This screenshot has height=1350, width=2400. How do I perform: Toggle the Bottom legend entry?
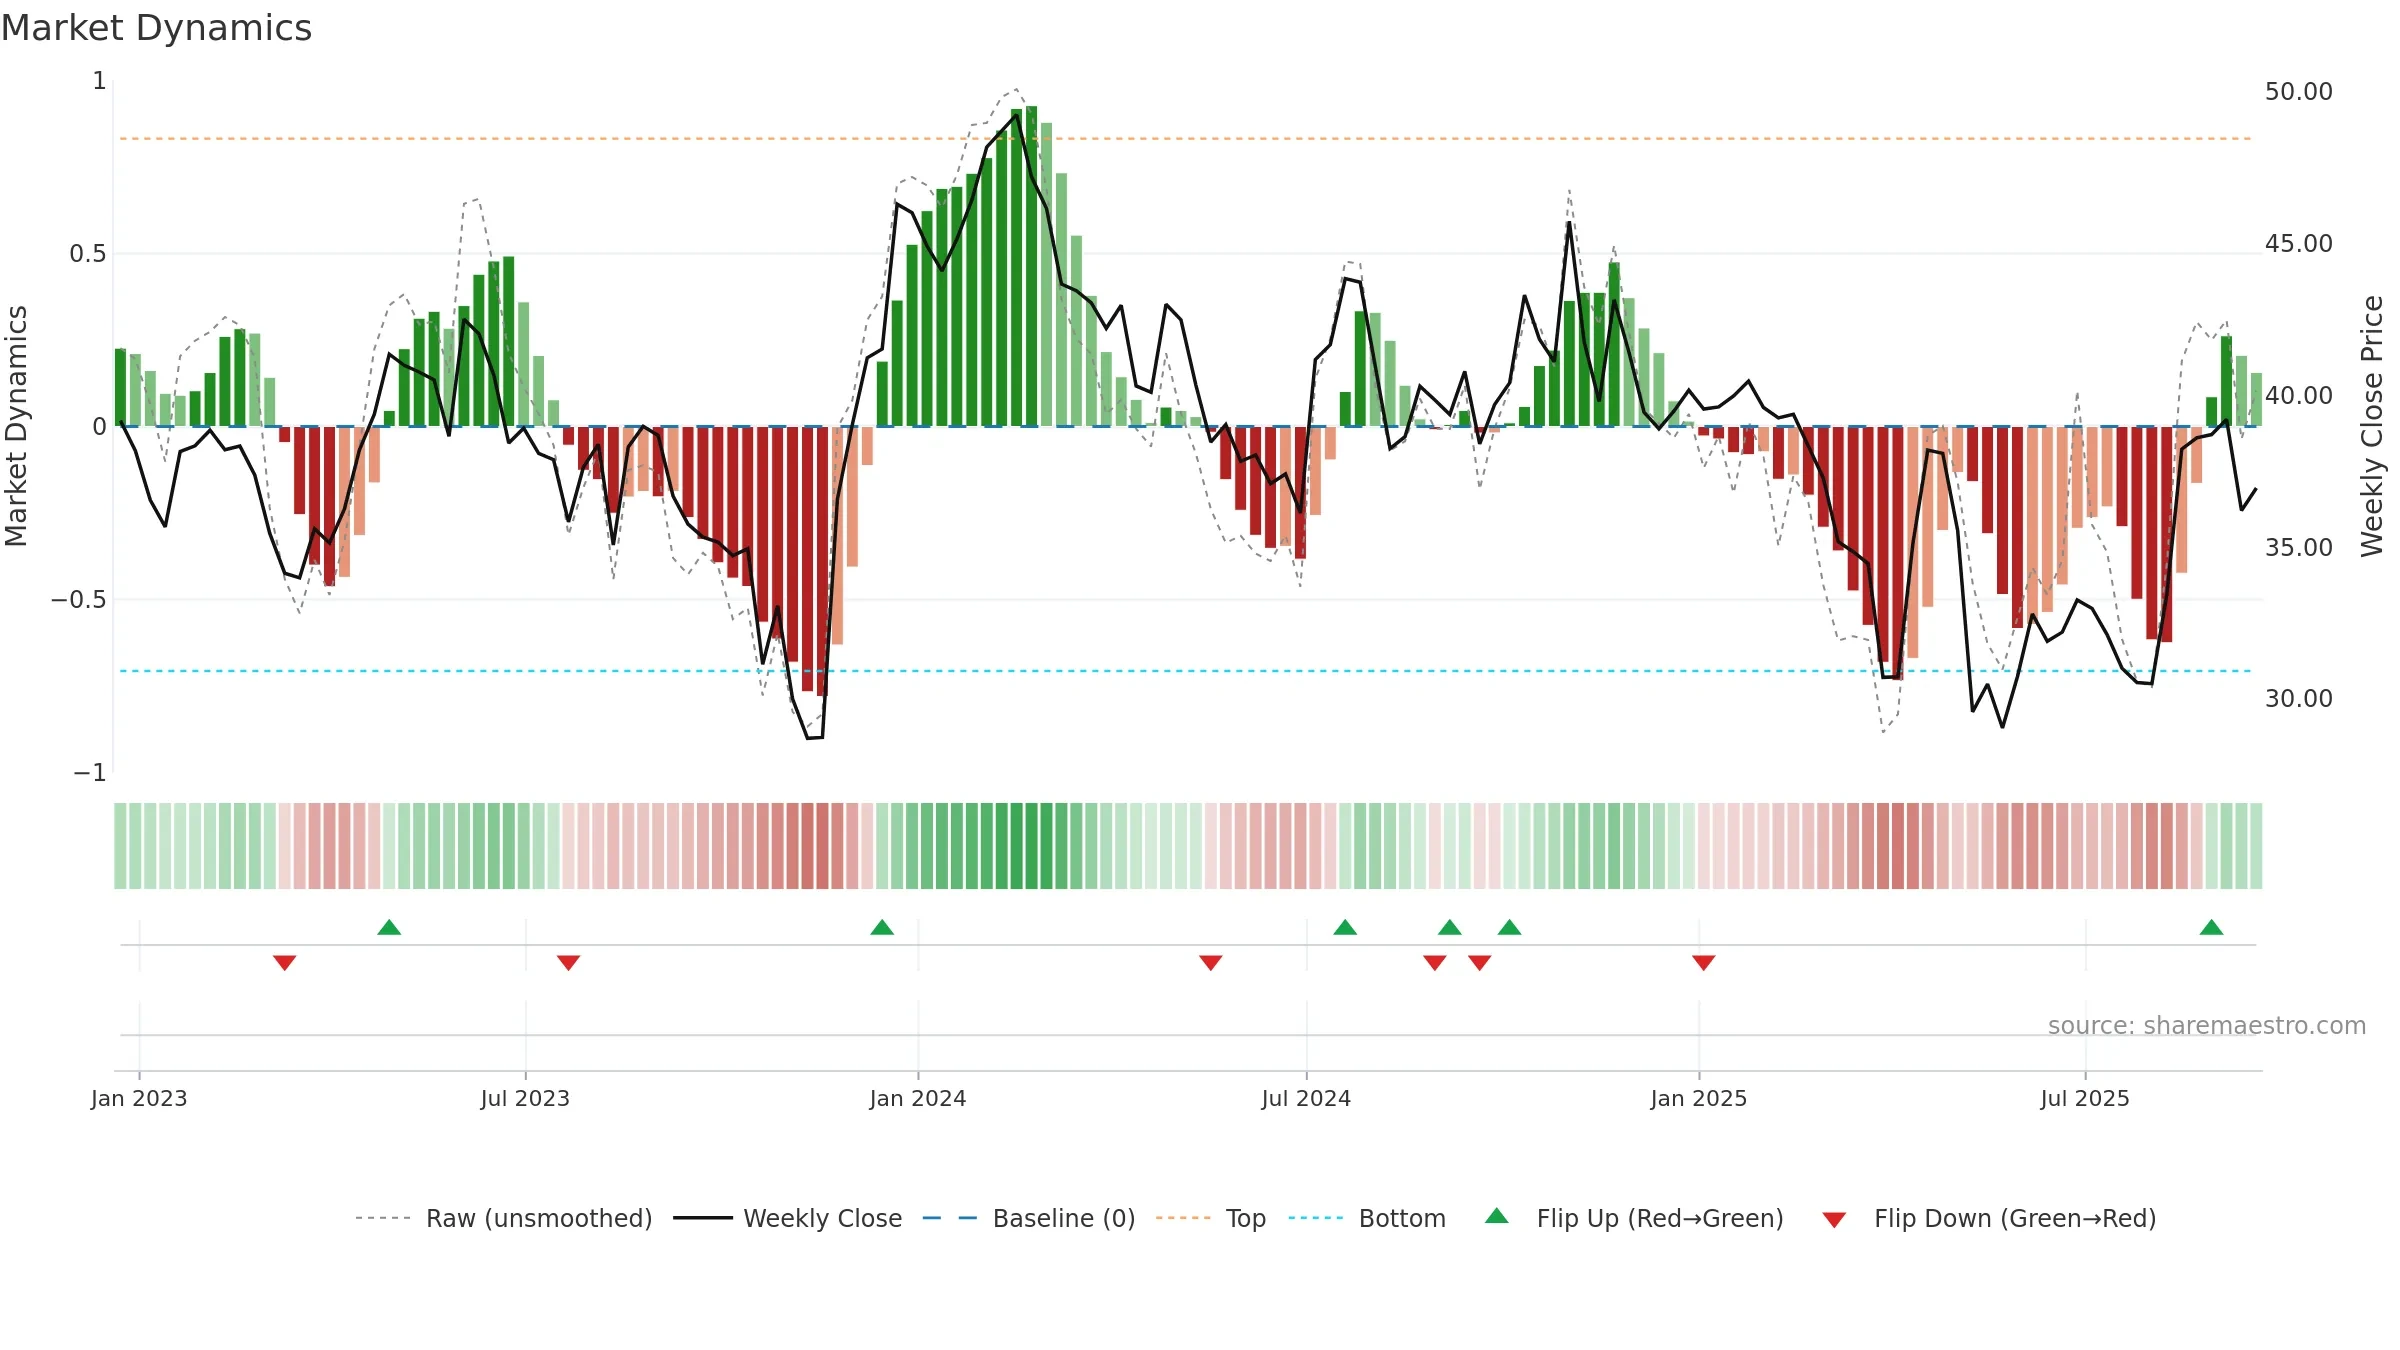pos(1367,1218)
